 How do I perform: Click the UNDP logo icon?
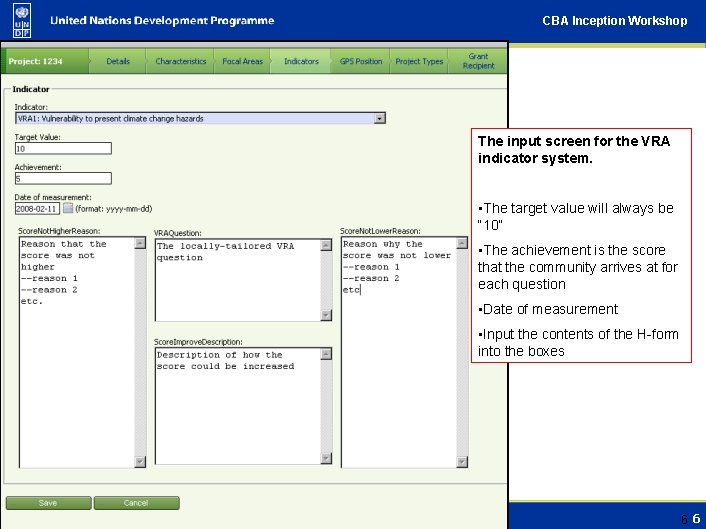tap(22, 21)
